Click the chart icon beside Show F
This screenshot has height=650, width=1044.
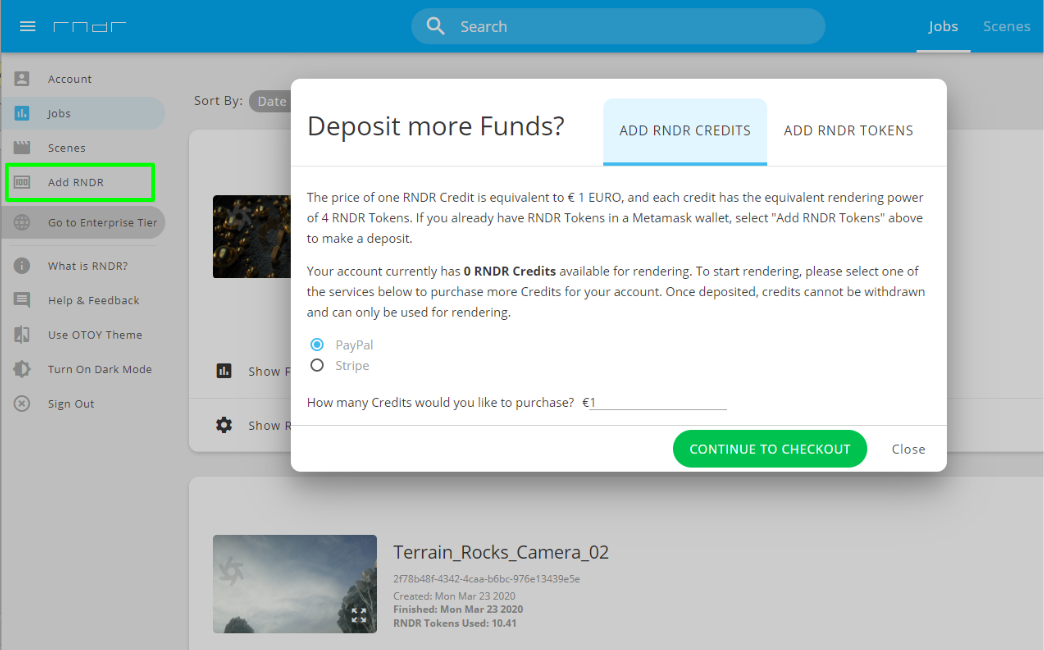click(224, 371)
